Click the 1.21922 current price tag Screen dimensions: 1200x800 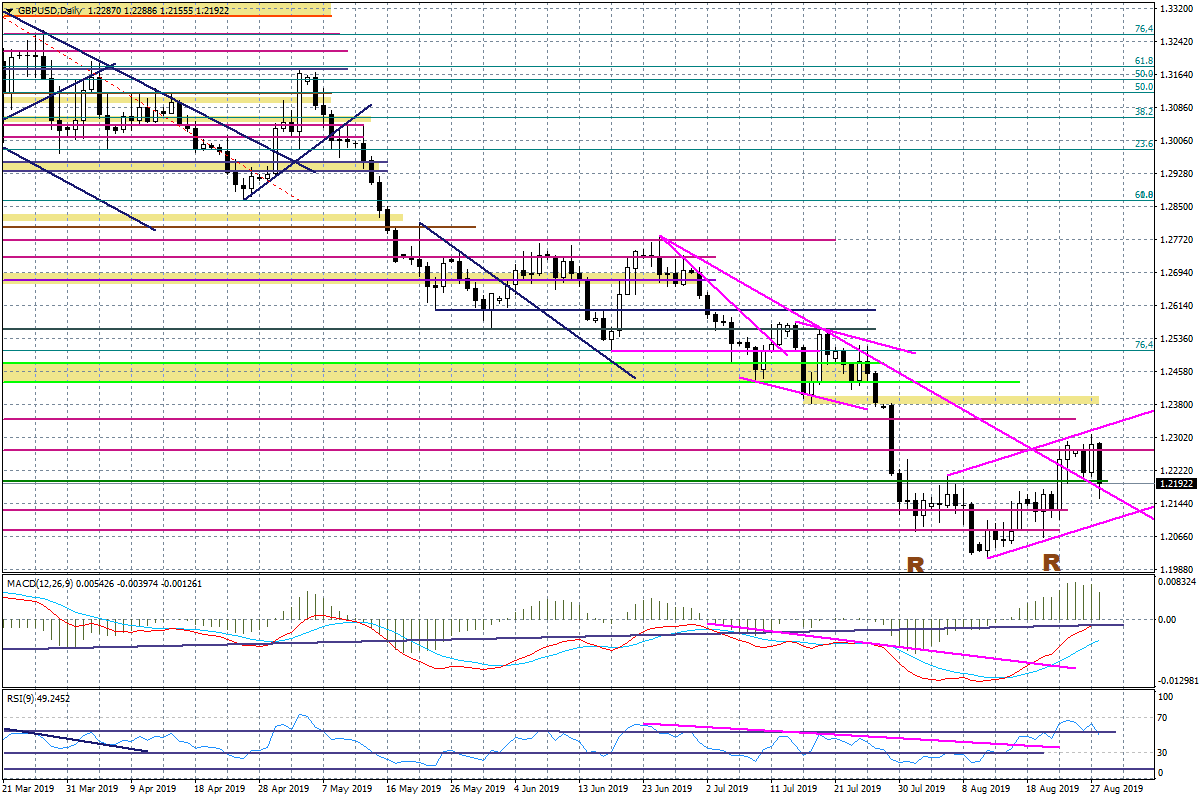pyautogui.click(x=1176, y=483)
